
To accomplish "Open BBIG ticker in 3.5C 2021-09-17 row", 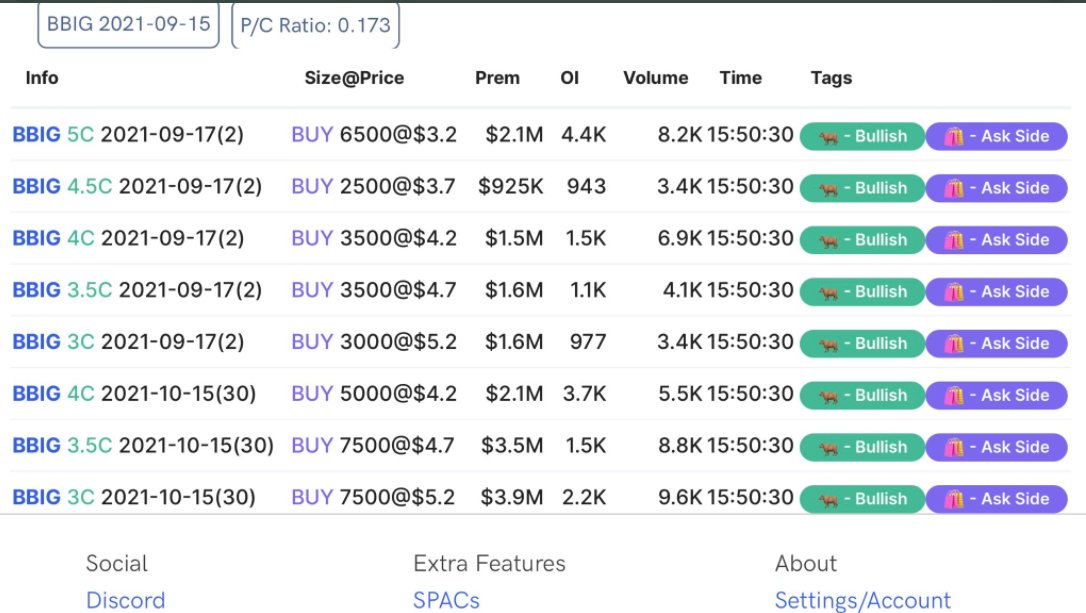I will (37, 290).
